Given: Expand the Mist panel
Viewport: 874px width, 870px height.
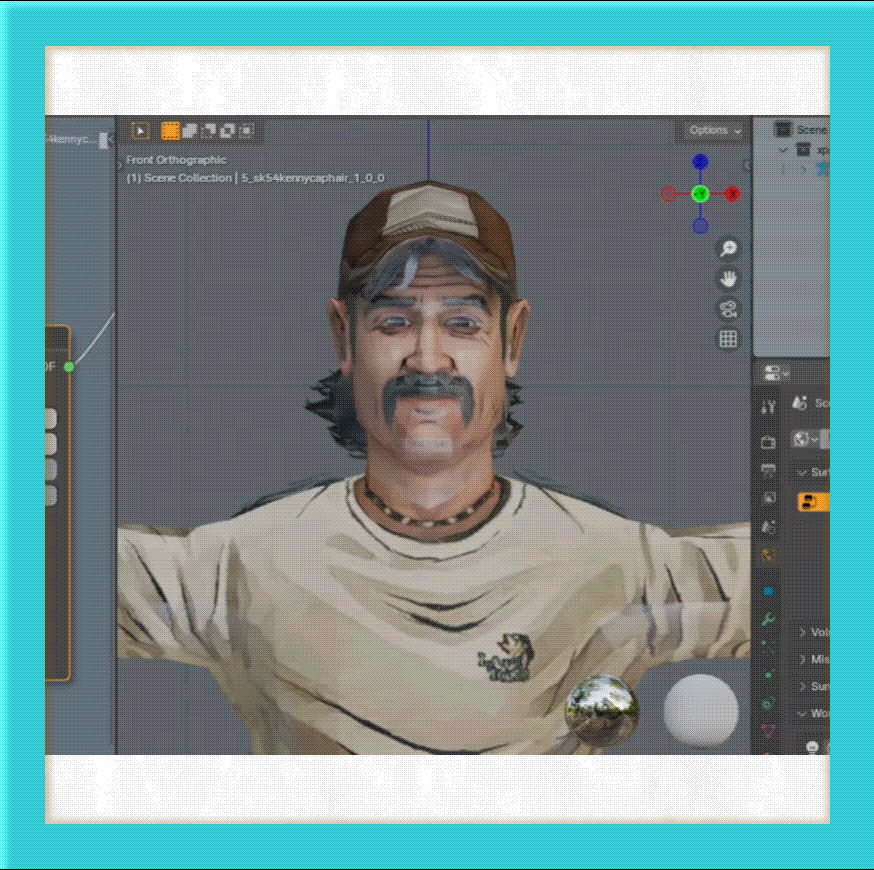Looking at the screenshot, I should point(803,659).
